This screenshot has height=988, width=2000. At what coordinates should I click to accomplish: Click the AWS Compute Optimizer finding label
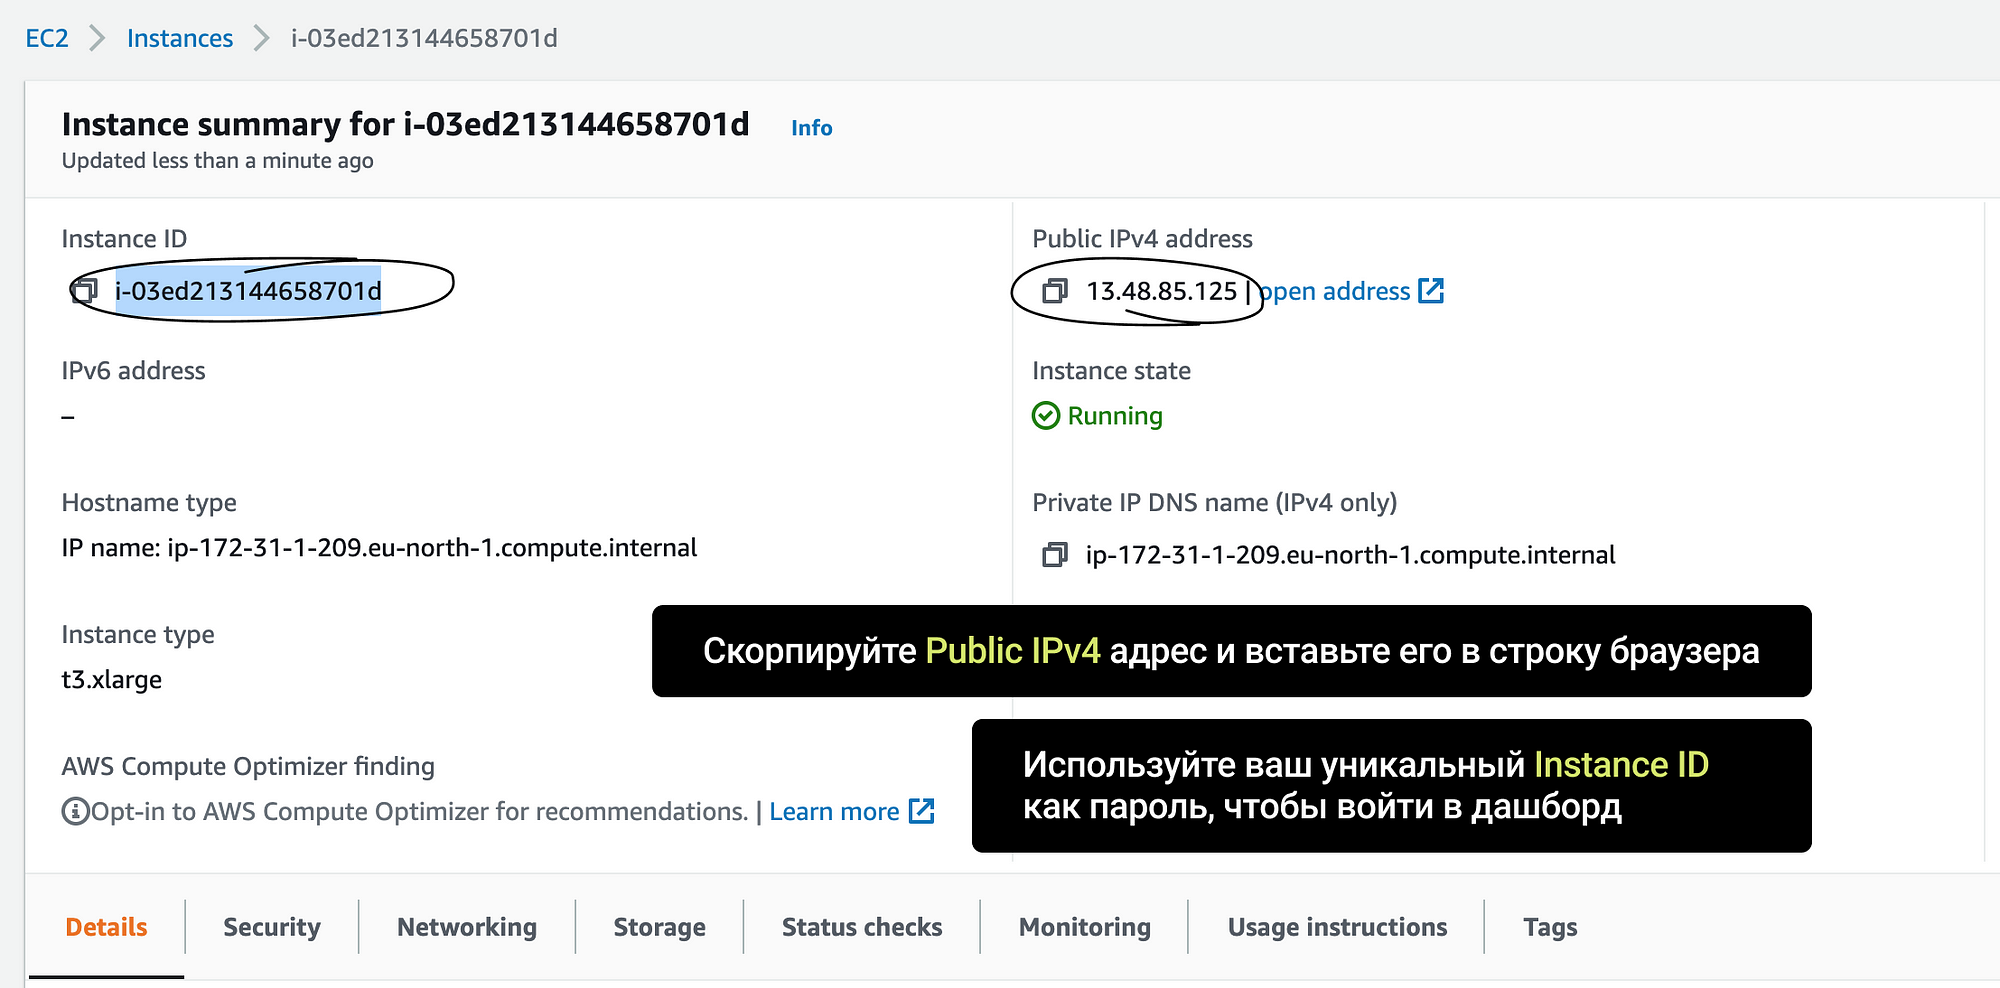pyautogui.click(x=248, y=767)
